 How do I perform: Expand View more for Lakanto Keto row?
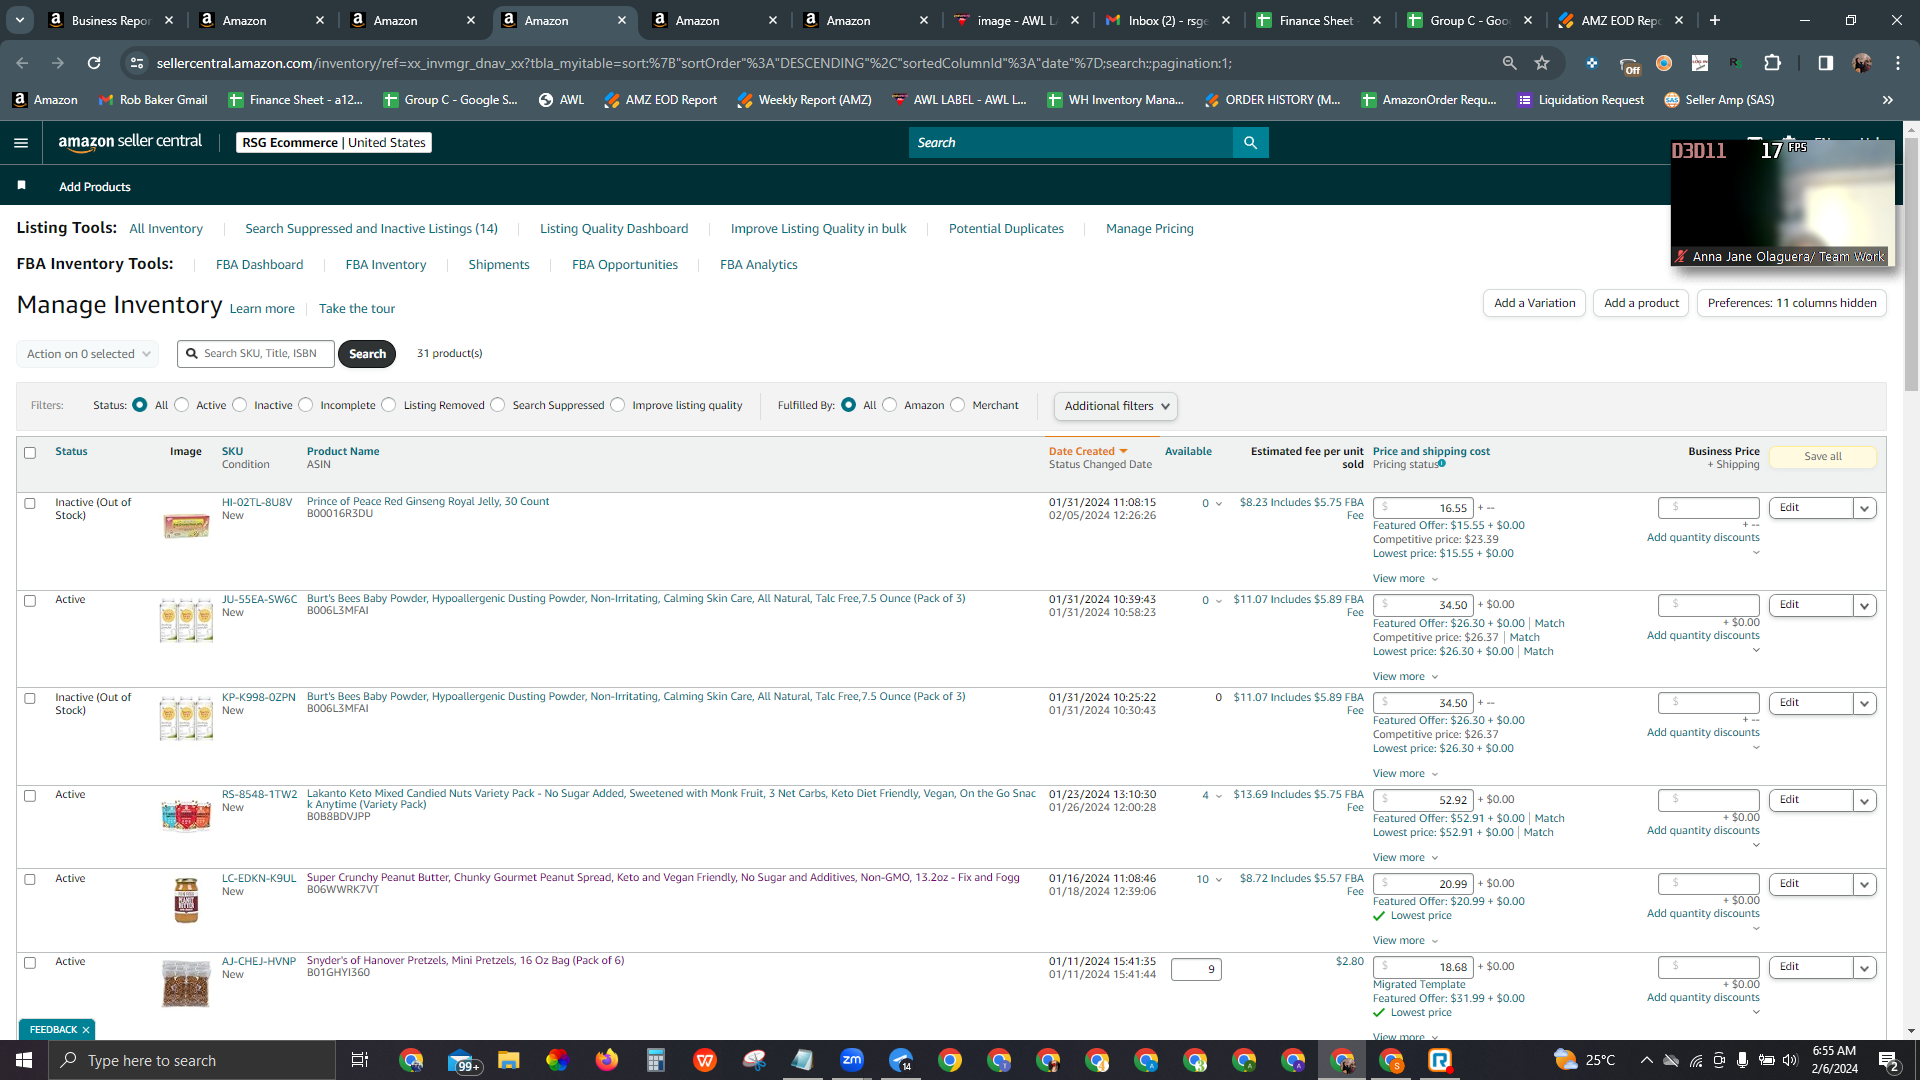(x=1405, y=858)
